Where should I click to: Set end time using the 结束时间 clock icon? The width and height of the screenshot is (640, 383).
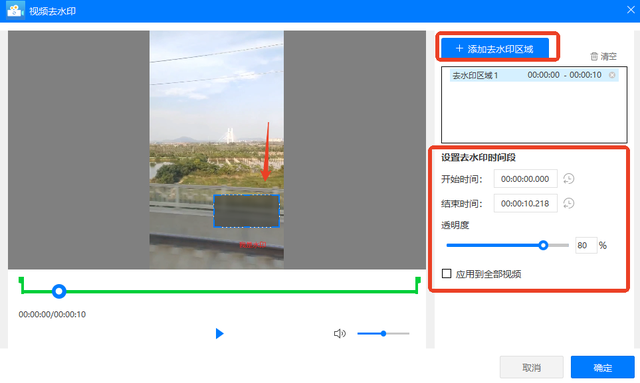569,203
